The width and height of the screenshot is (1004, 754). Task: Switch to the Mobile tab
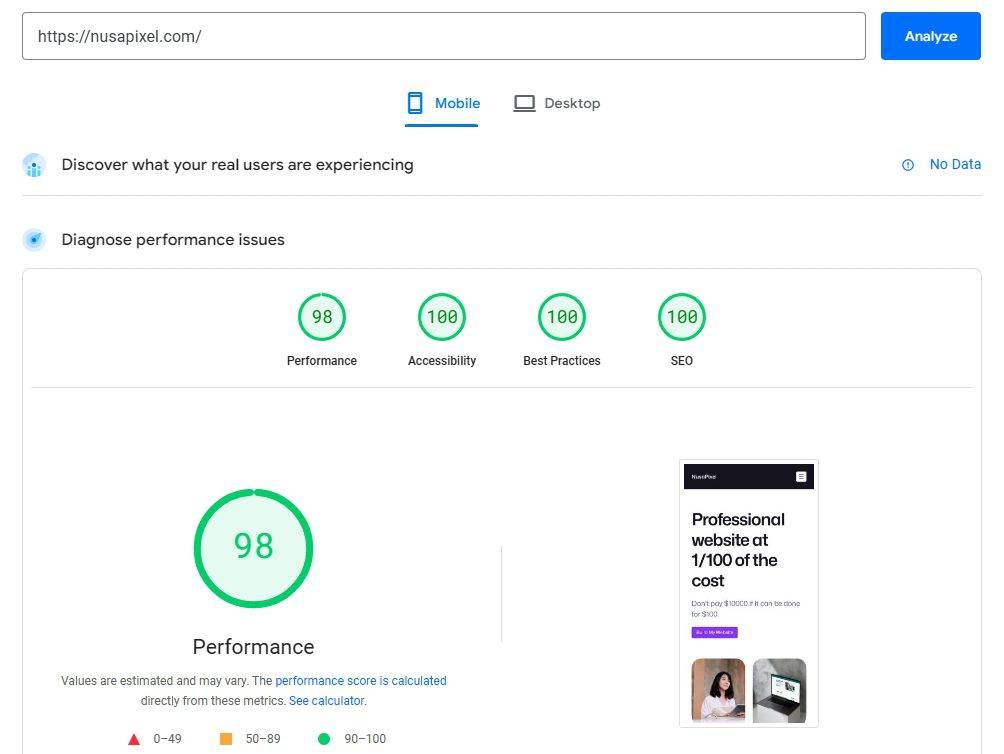442,103
